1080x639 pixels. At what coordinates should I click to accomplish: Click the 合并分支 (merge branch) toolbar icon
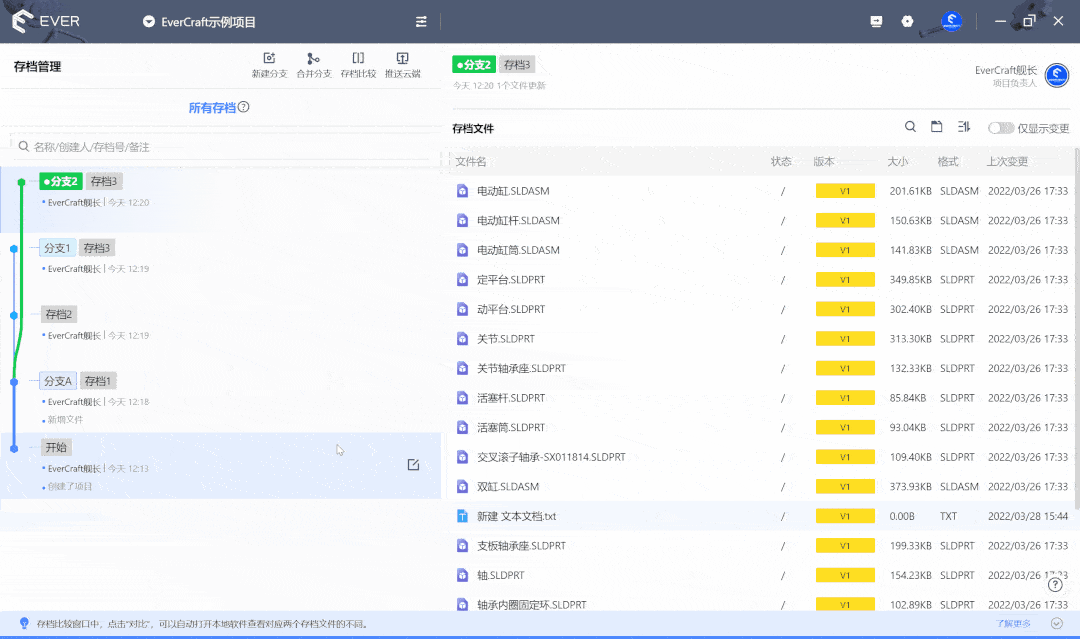(313, 65)
